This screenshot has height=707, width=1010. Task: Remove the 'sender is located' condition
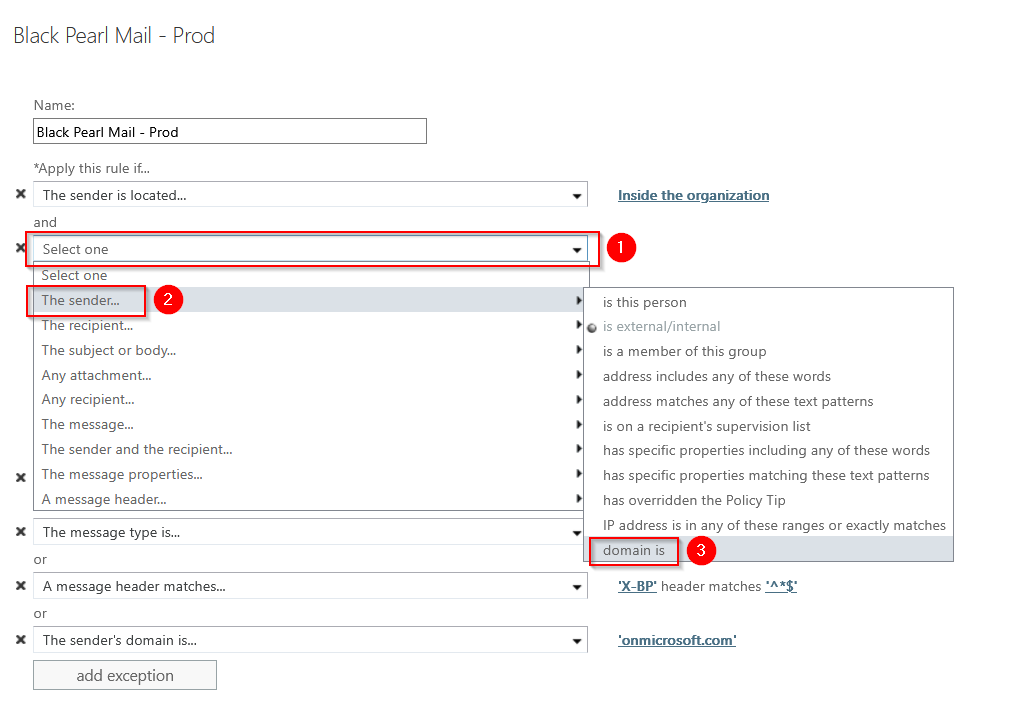coord(21,195)
